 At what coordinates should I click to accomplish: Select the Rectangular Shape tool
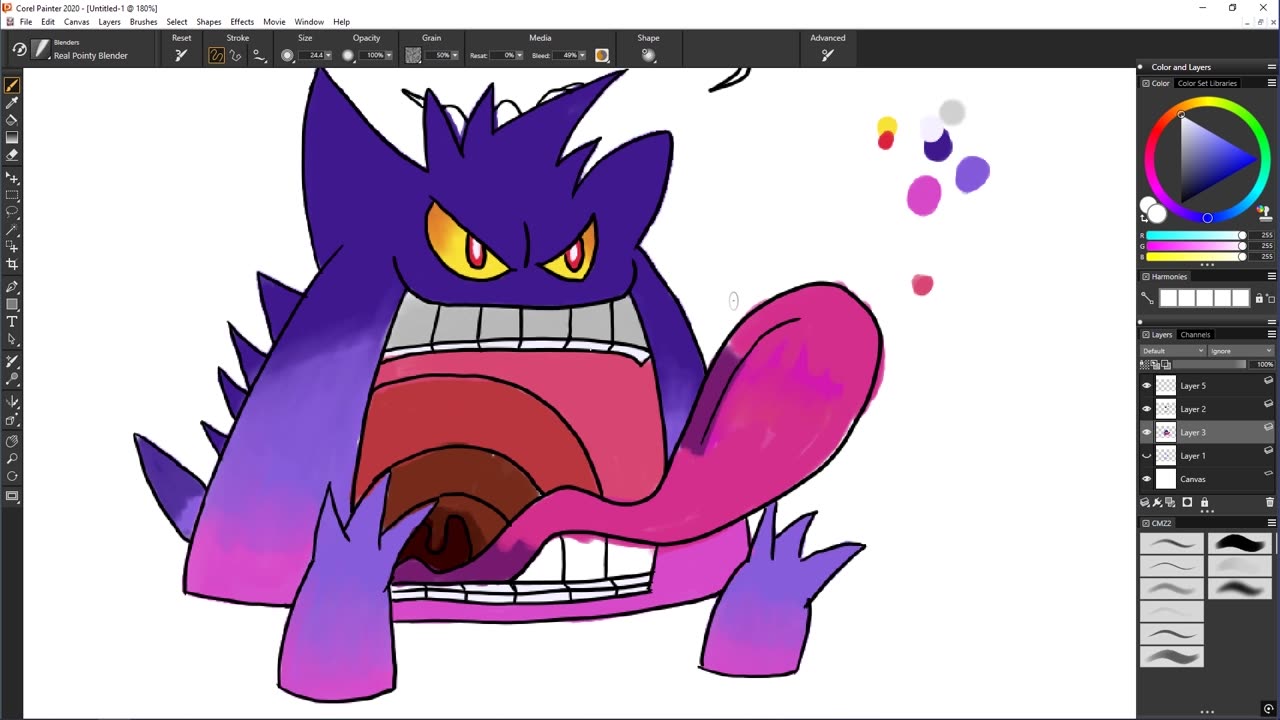pos(12,304)
